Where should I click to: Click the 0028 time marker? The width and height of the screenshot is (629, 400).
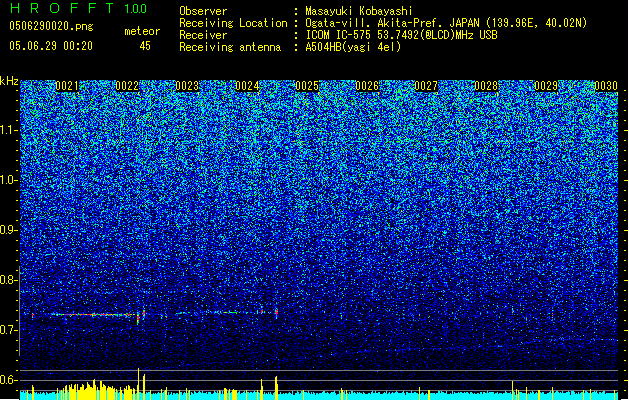pos(486,86)
